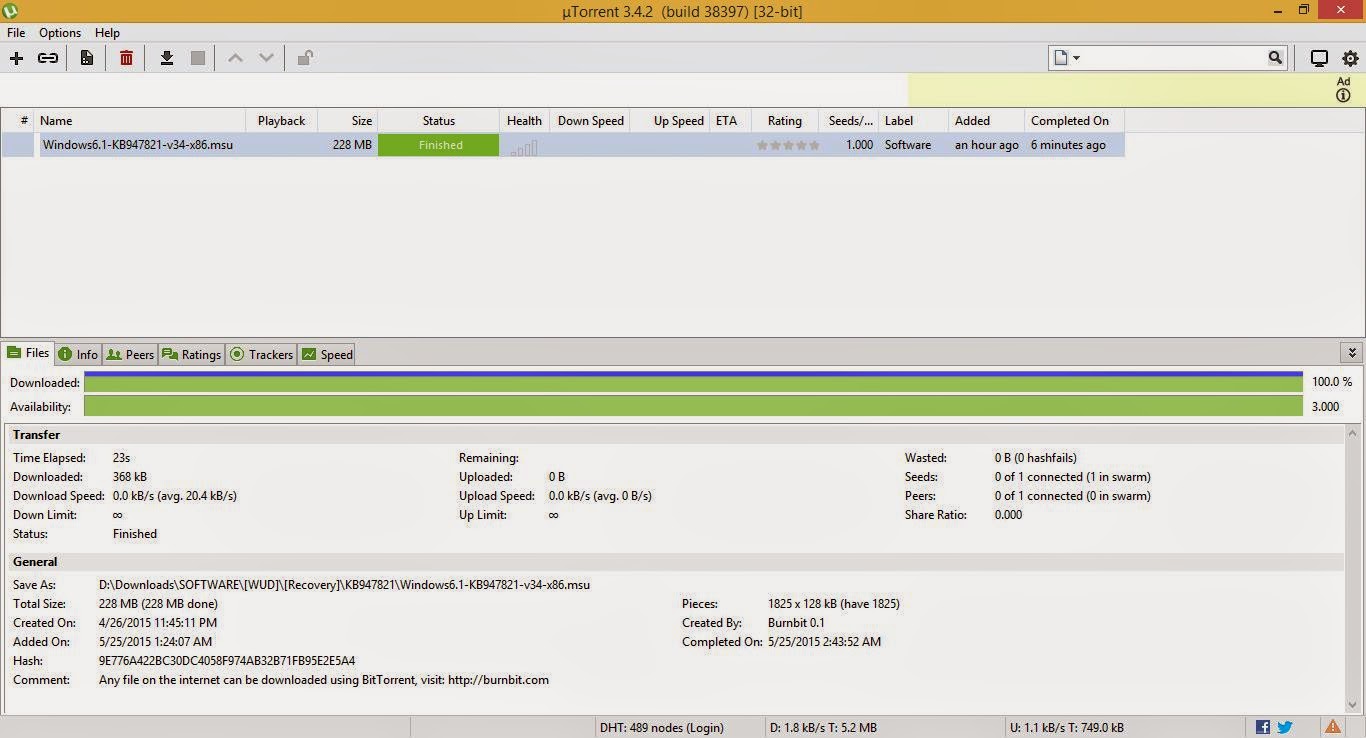
Task: Sort by the Name column header
Action: tap(141, 120)
